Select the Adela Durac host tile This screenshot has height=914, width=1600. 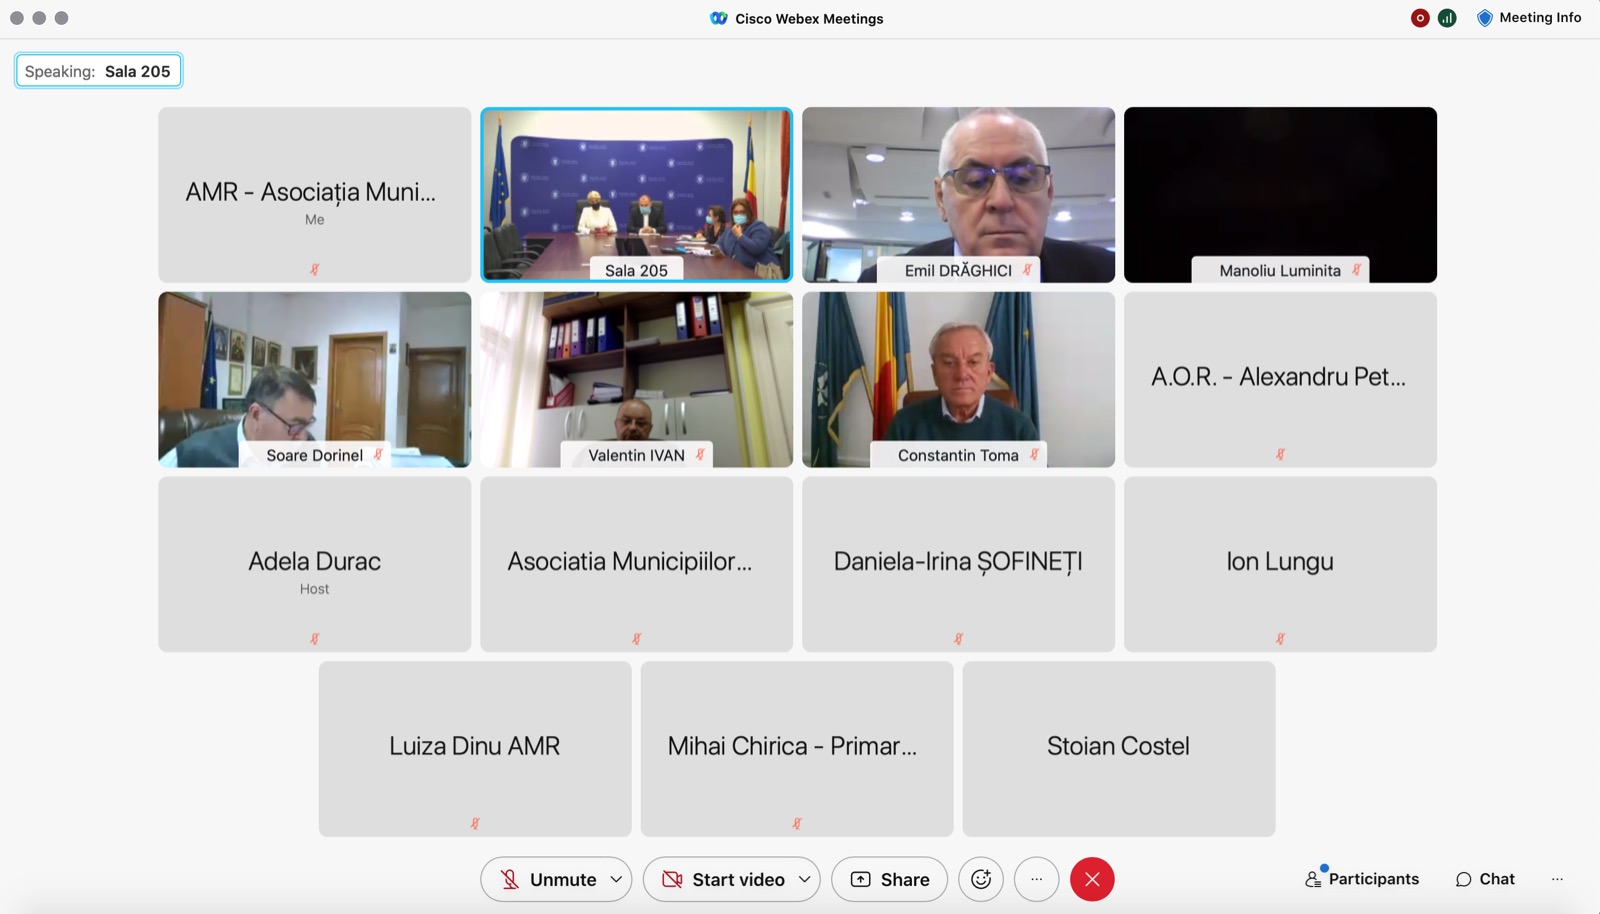tap(314, 564)
